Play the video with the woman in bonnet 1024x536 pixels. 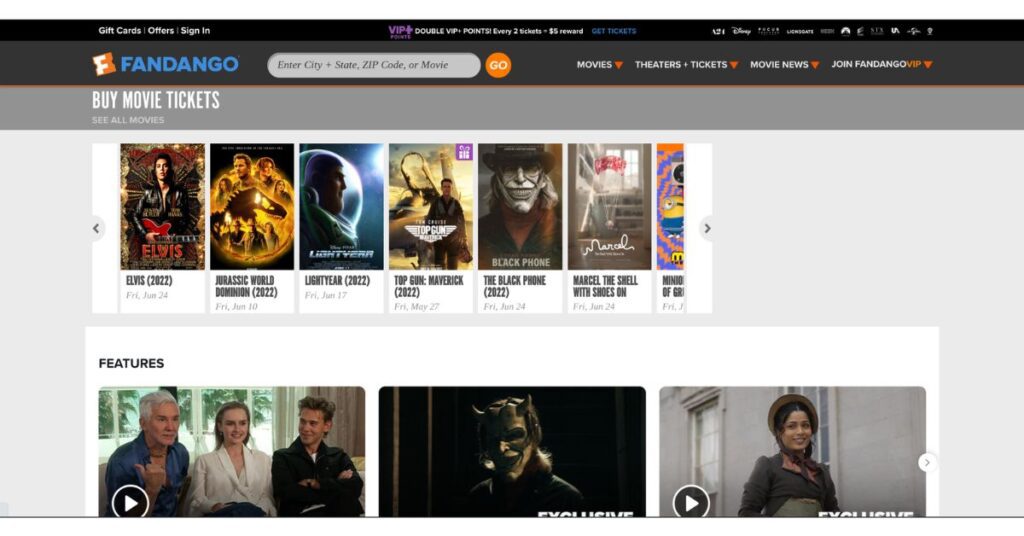coord(691,503)
